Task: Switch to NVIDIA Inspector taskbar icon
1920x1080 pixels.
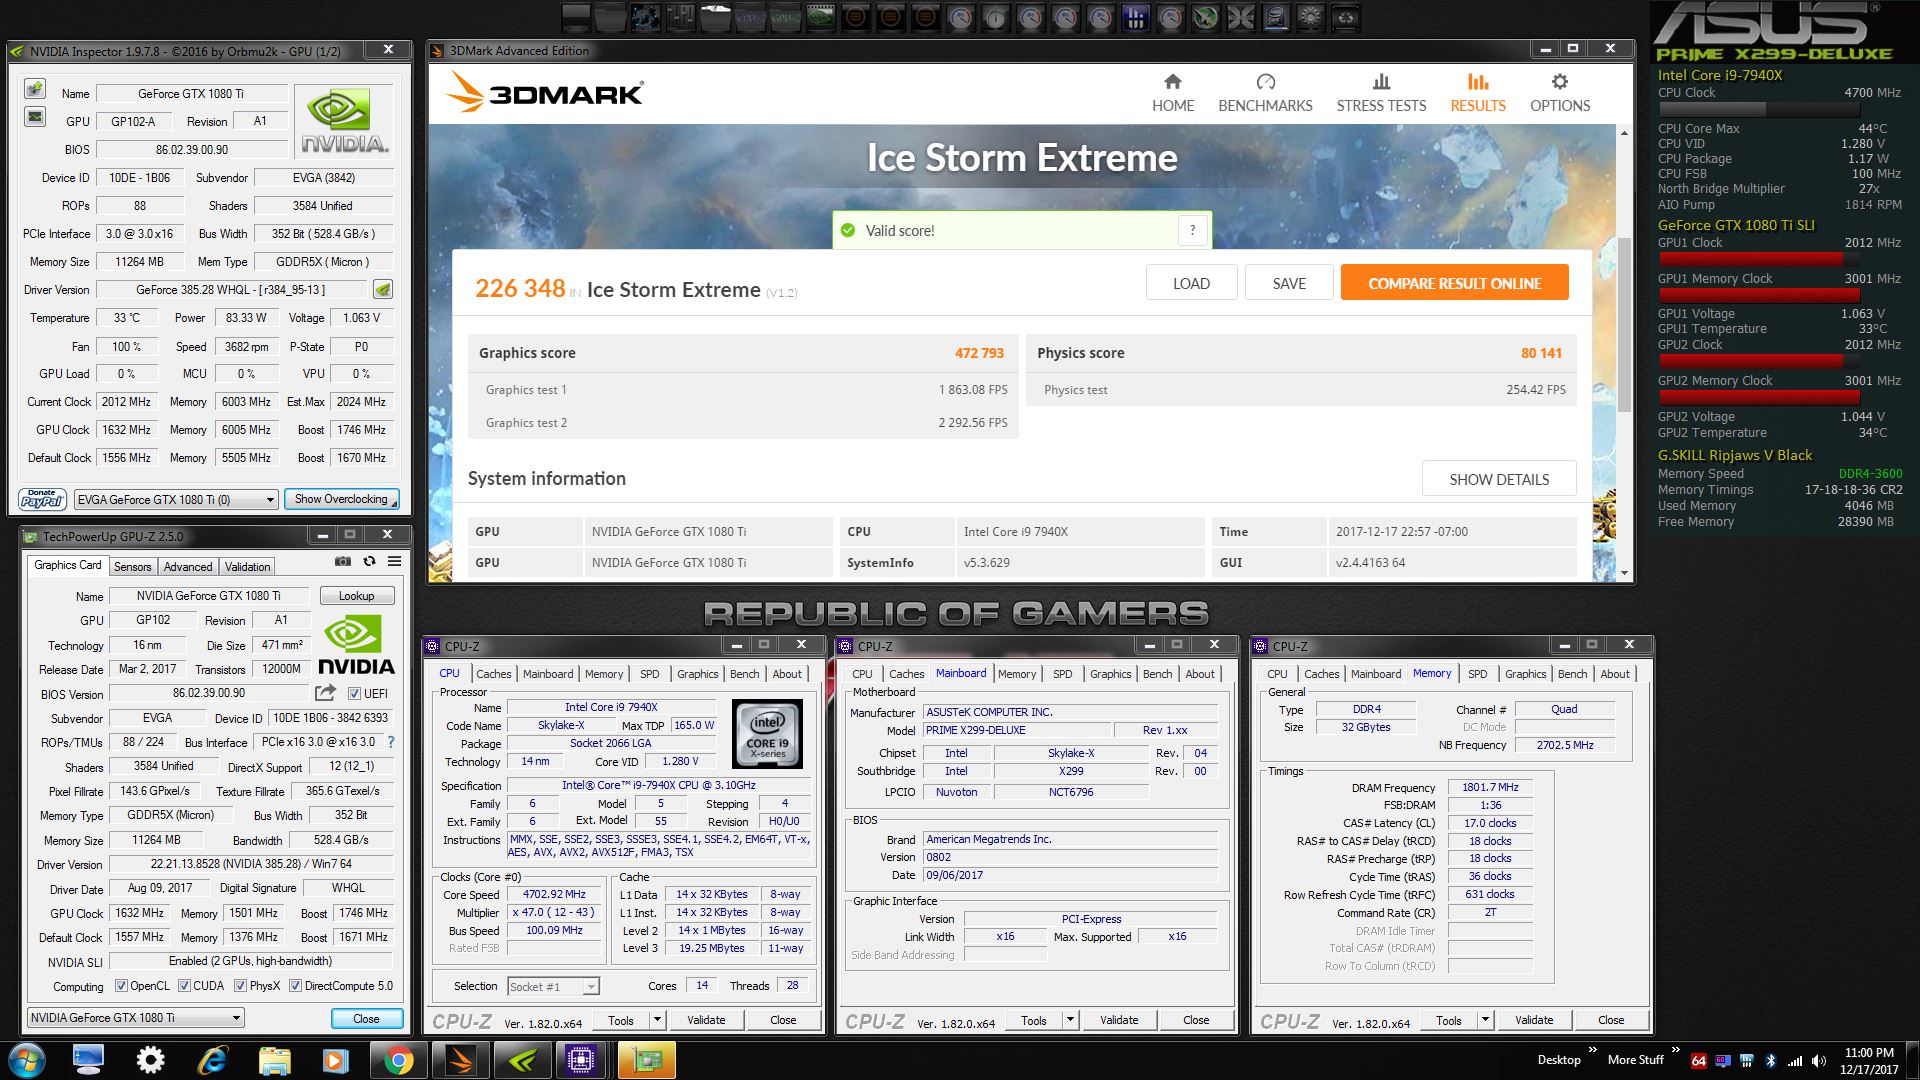Action: coord(521,1060)
